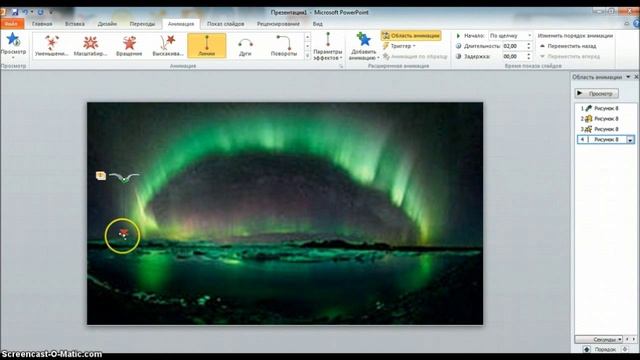
Task: Select the Выскакивание bounce animation
Action: (x=168, y=45)
